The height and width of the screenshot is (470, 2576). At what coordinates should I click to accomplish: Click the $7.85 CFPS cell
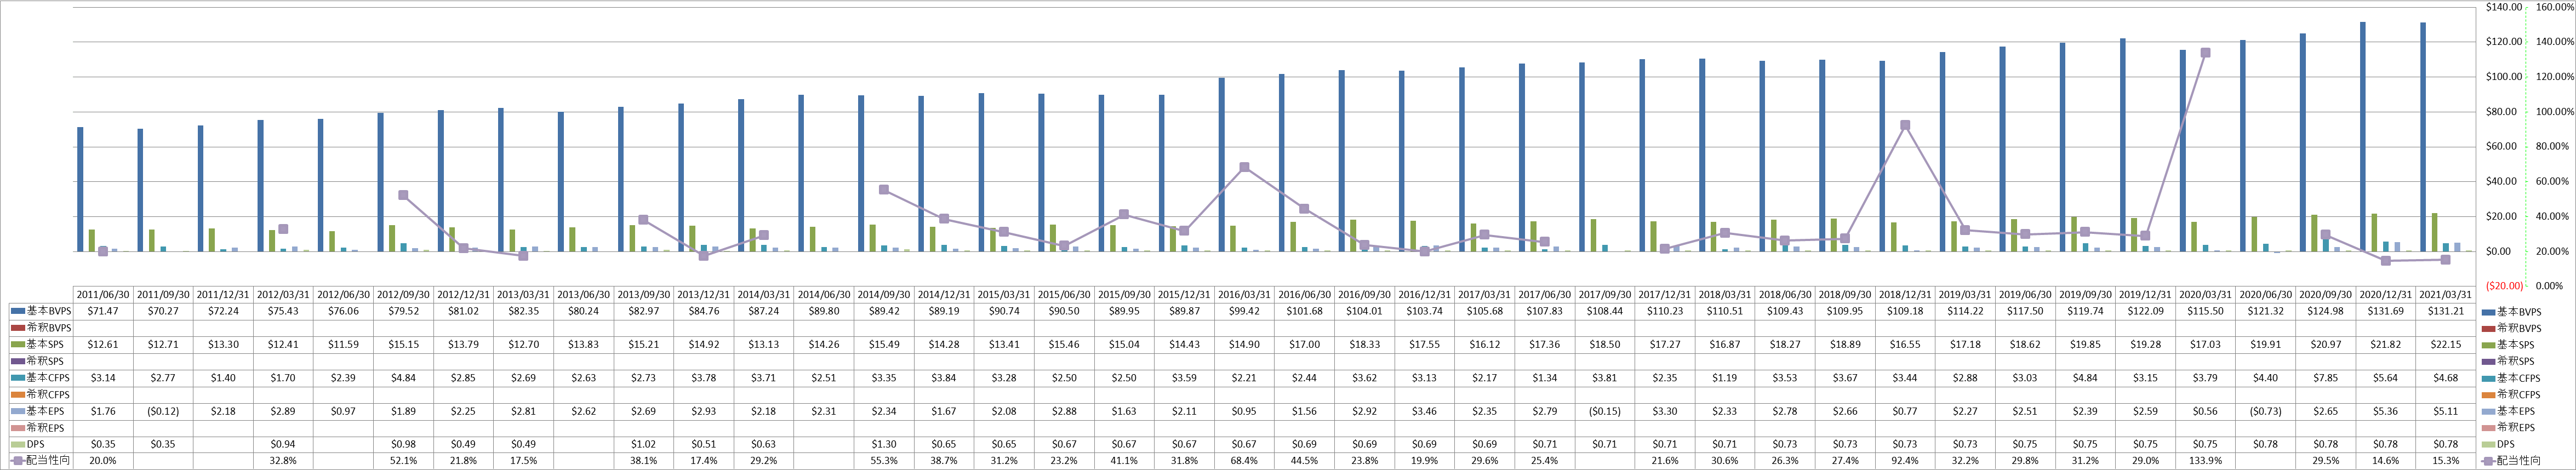(x=2325, y=378)
